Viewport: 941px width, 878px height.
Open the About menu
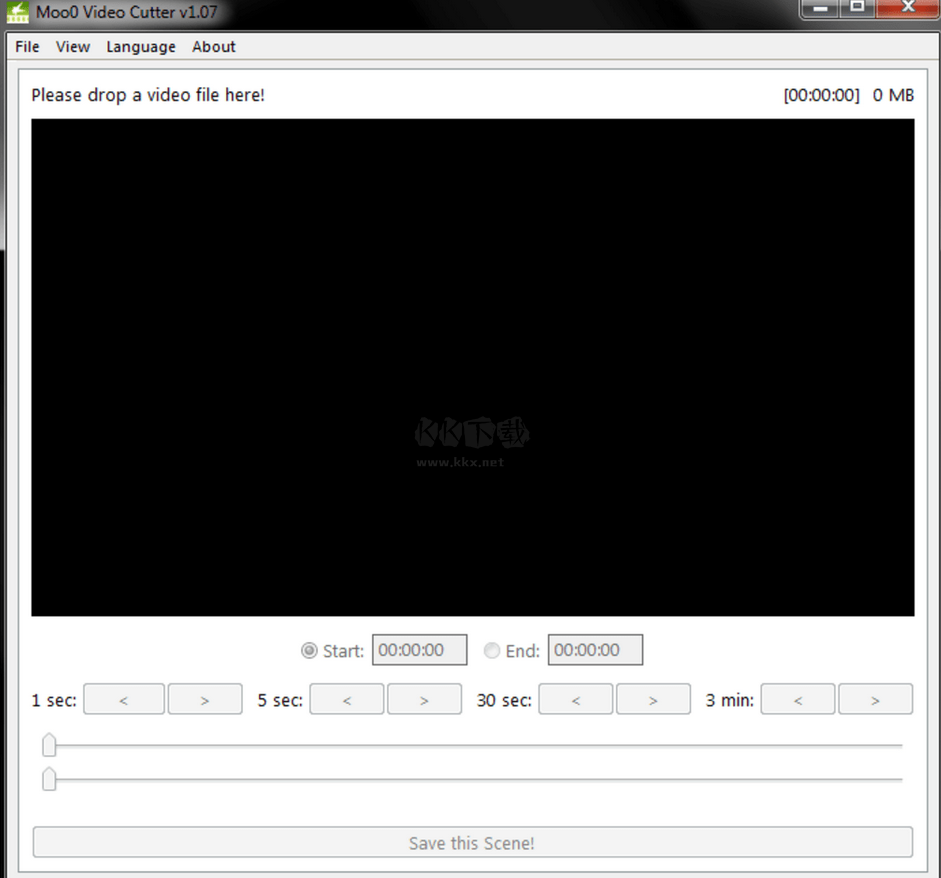(214, 47)
